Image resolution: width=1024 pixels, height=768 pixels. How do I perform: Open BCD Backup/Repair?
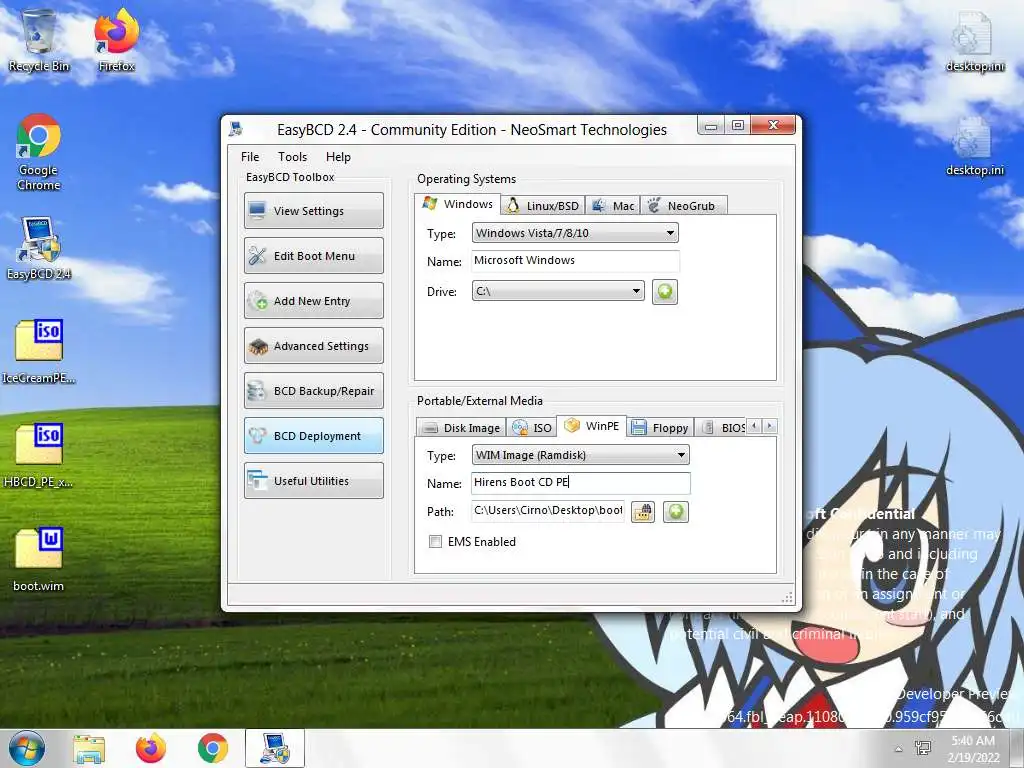[313, 391]
